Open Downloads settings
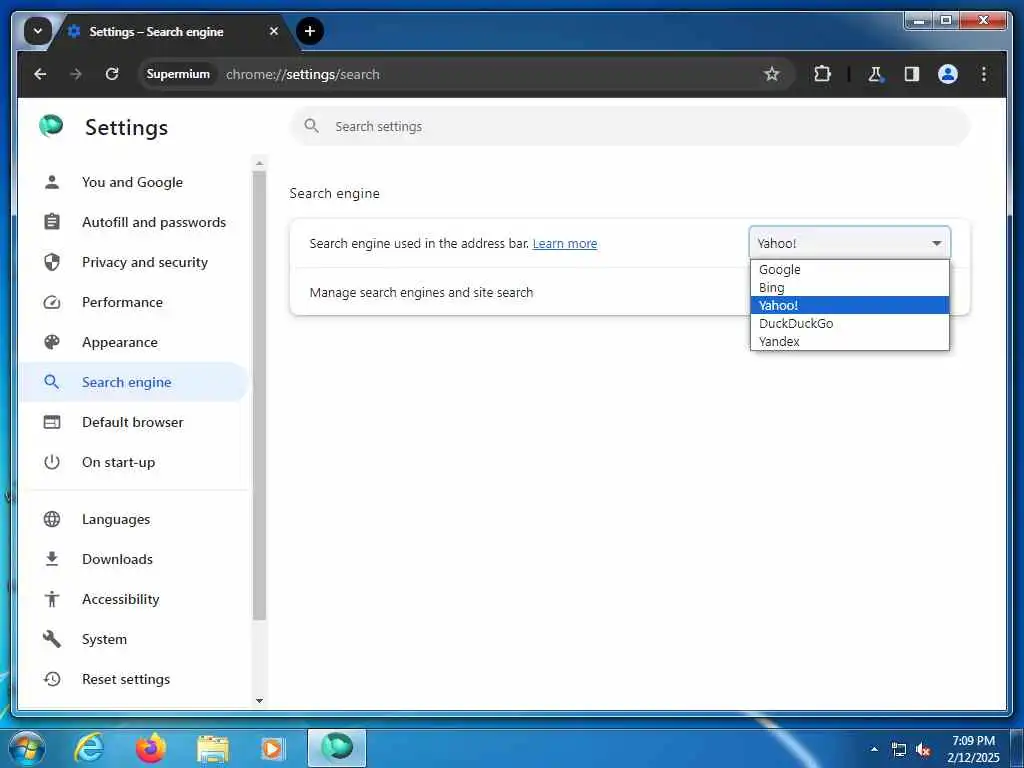 tap(133, 559)
